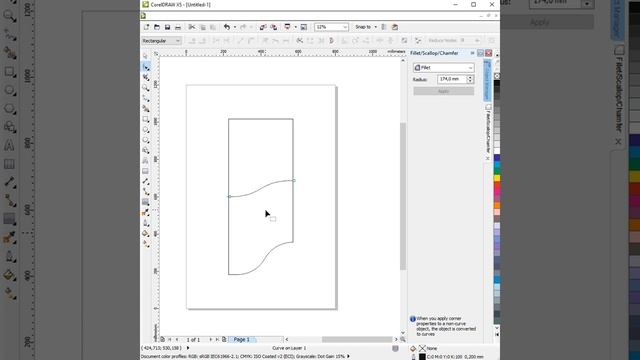Click the Radius spinner arrows
The width and height of the screenshot is (640, 360).
(x=470, y=79)
